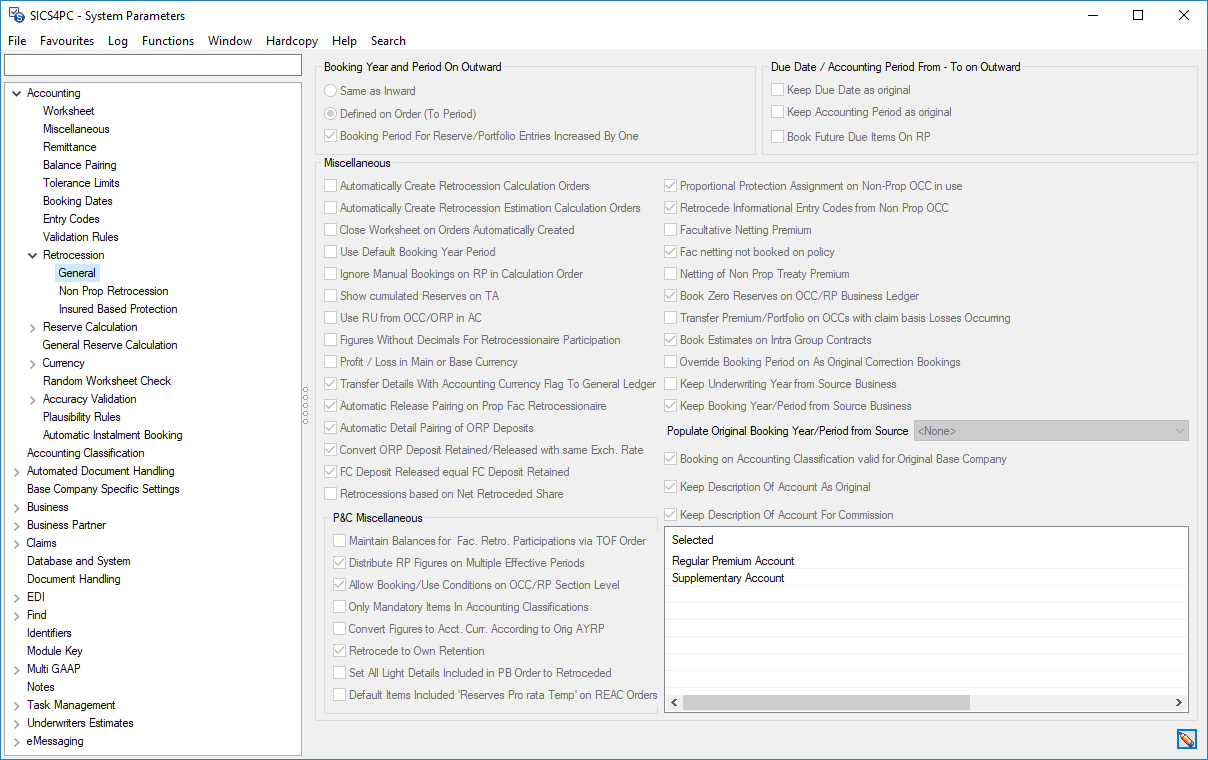This screenshot has height=760, width=1208.
Task: Expand the Claims tree node
Action: [x=16, y=543]
